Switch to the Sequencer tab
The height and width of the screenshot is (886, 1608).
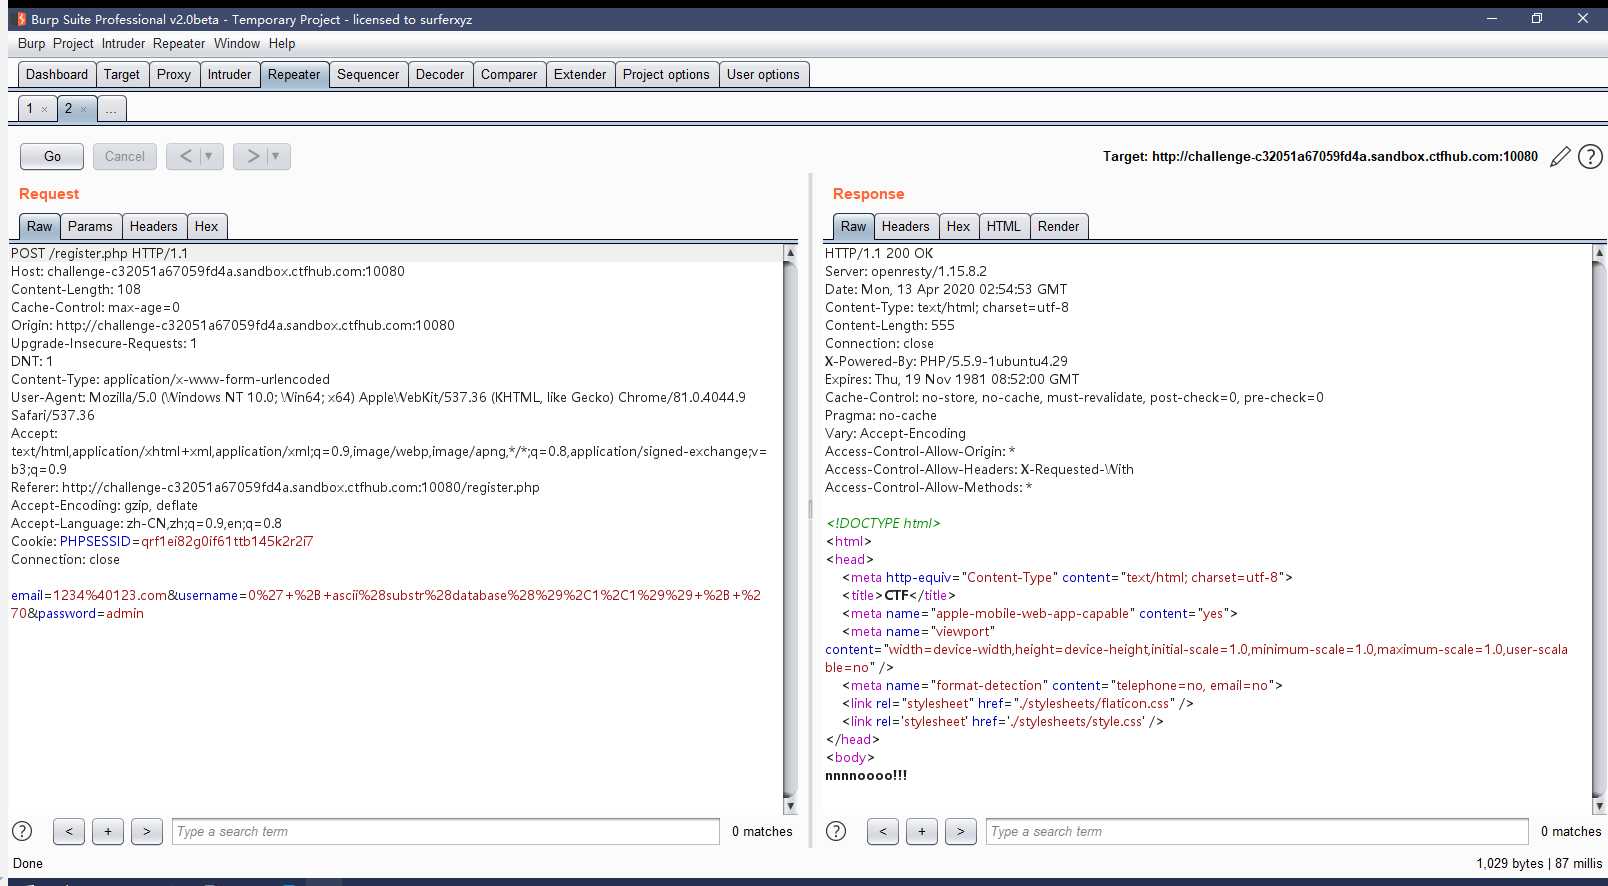368,74
